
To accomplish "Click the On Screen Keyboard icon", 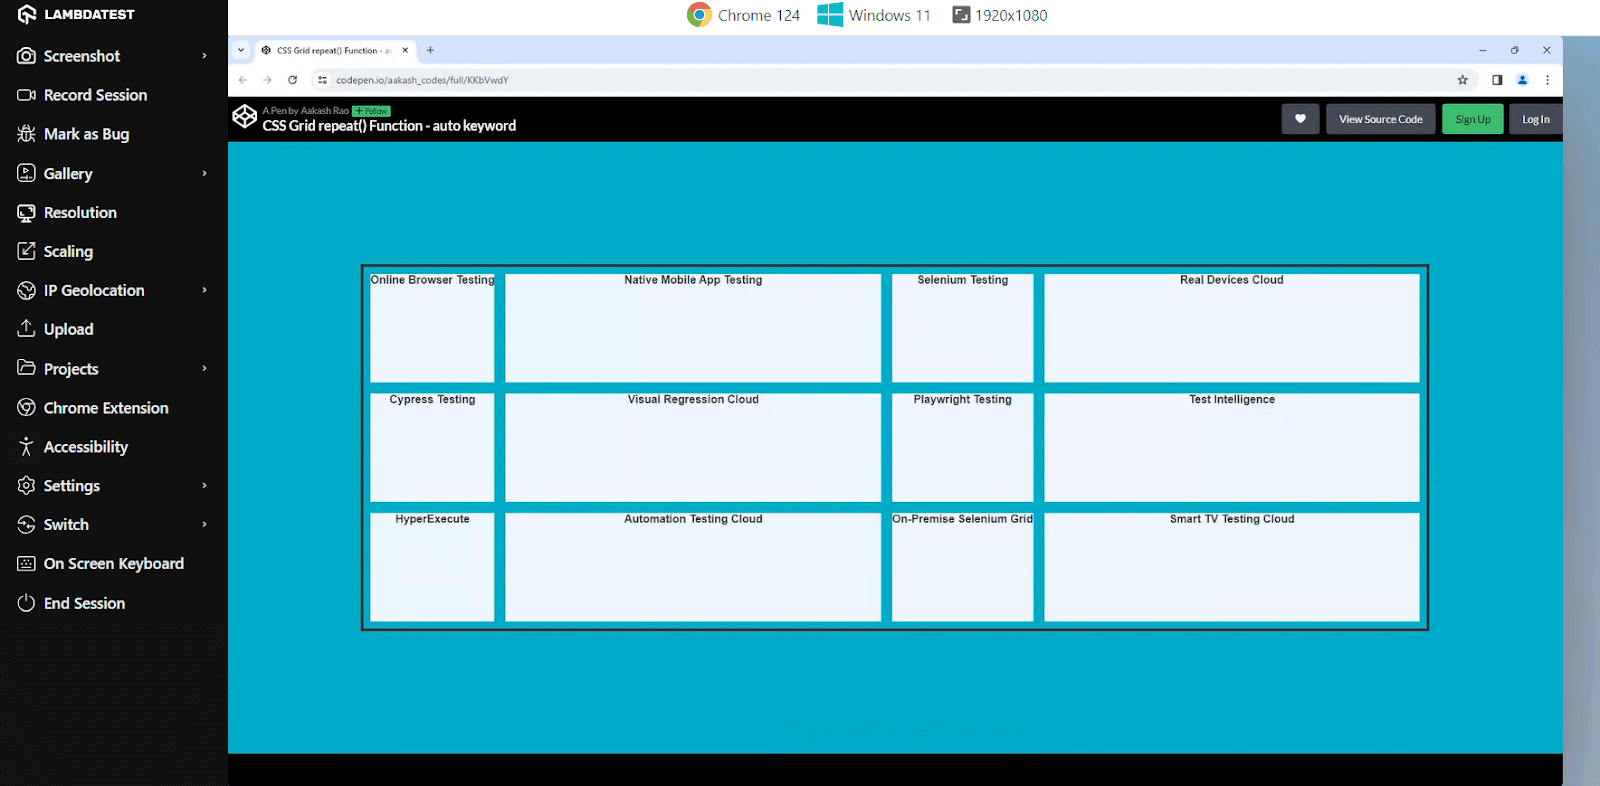I will coord(26,564).
